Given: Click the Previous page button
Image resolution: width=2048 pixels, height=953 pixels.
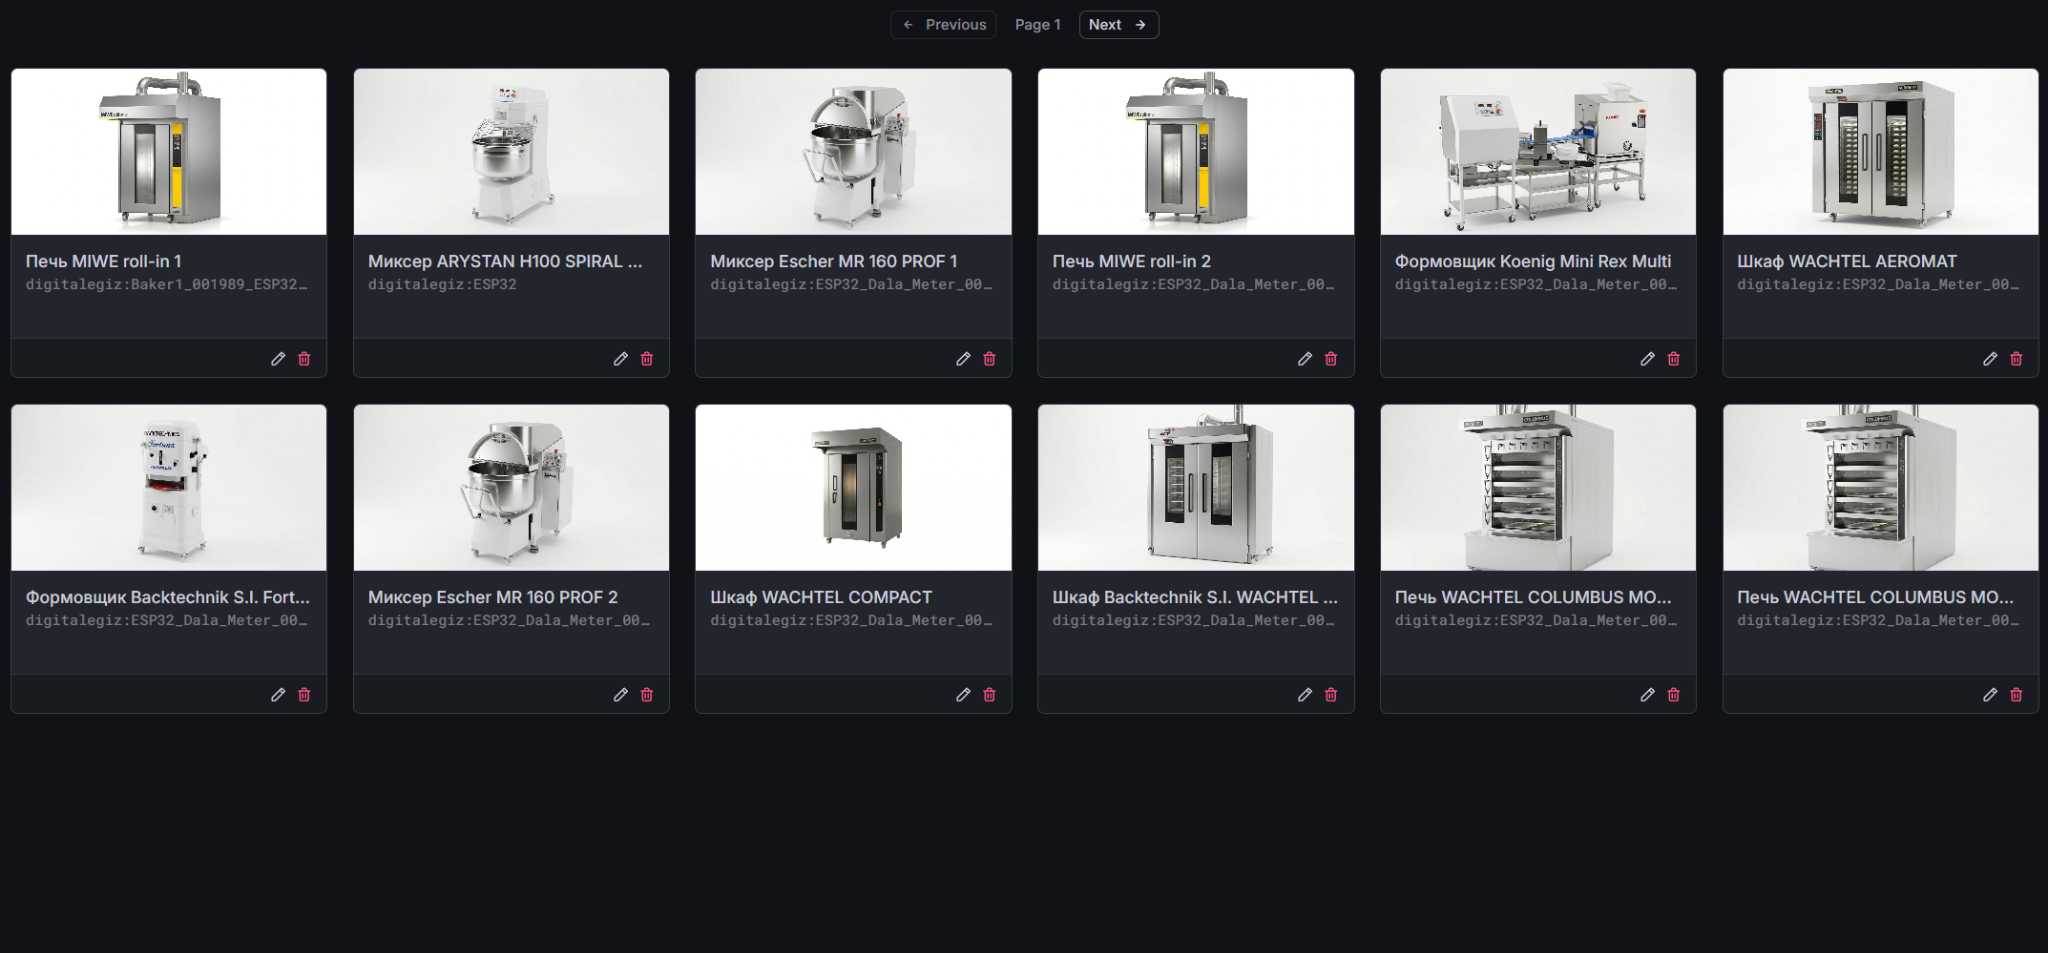Looking at the screenshot, I should pos(943,25).
